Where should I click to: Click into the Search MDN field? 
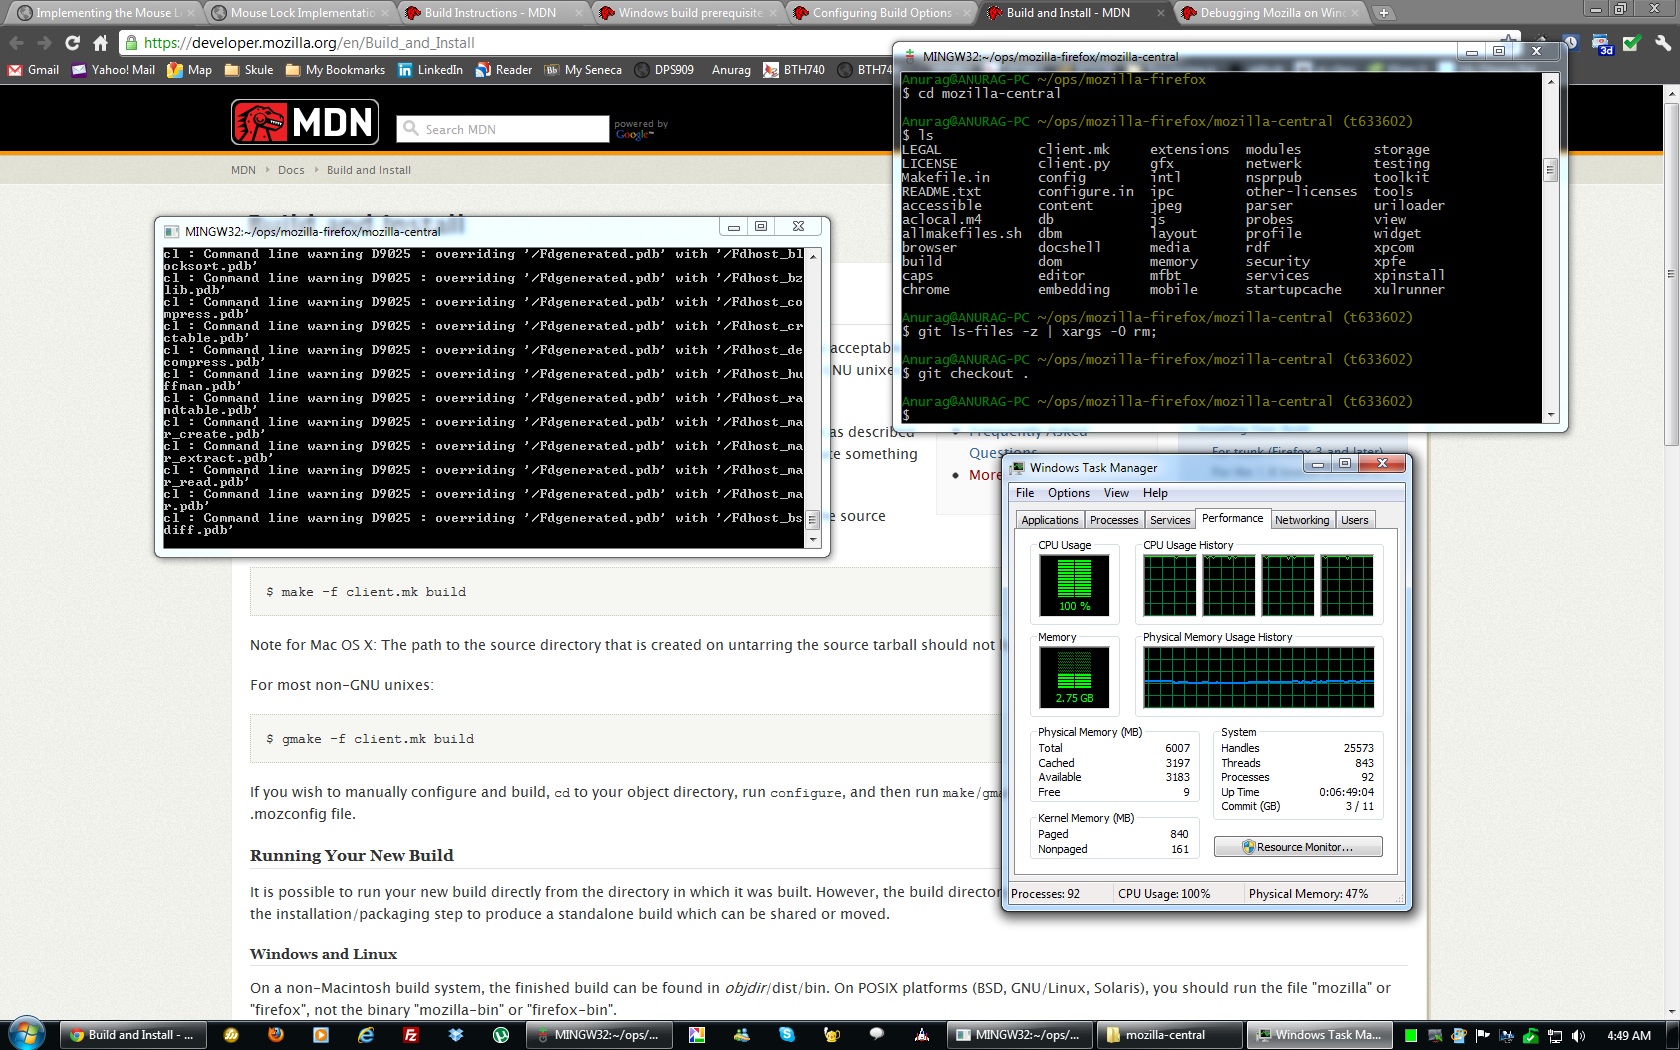[x=503, y=129]
